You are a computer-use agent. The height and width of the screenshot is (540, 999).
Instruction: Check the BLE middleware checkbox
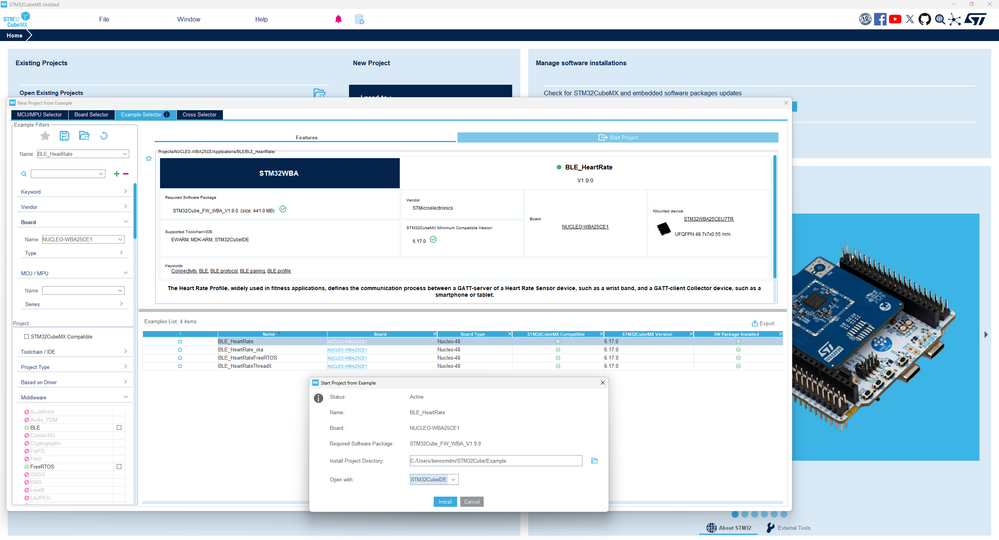tap(119, 427)
